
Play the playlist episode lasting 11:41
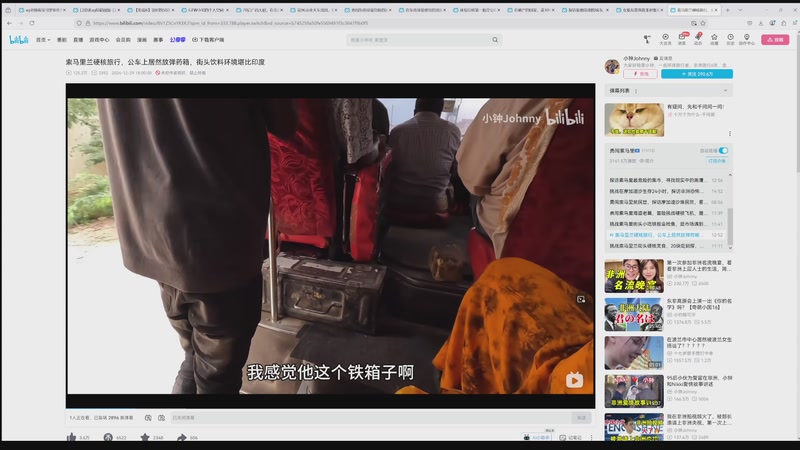click(666, 224)
